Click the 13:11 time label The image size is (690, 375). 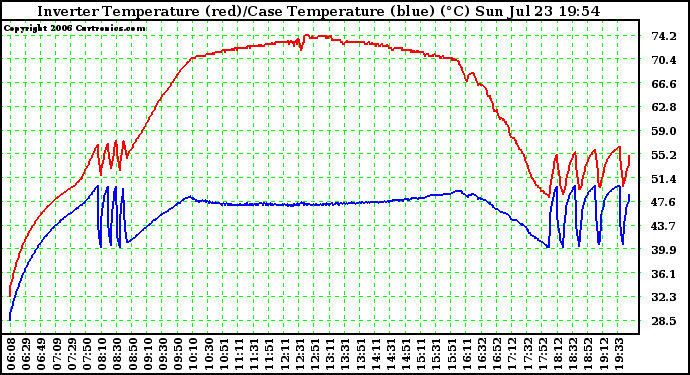[330, 354]
